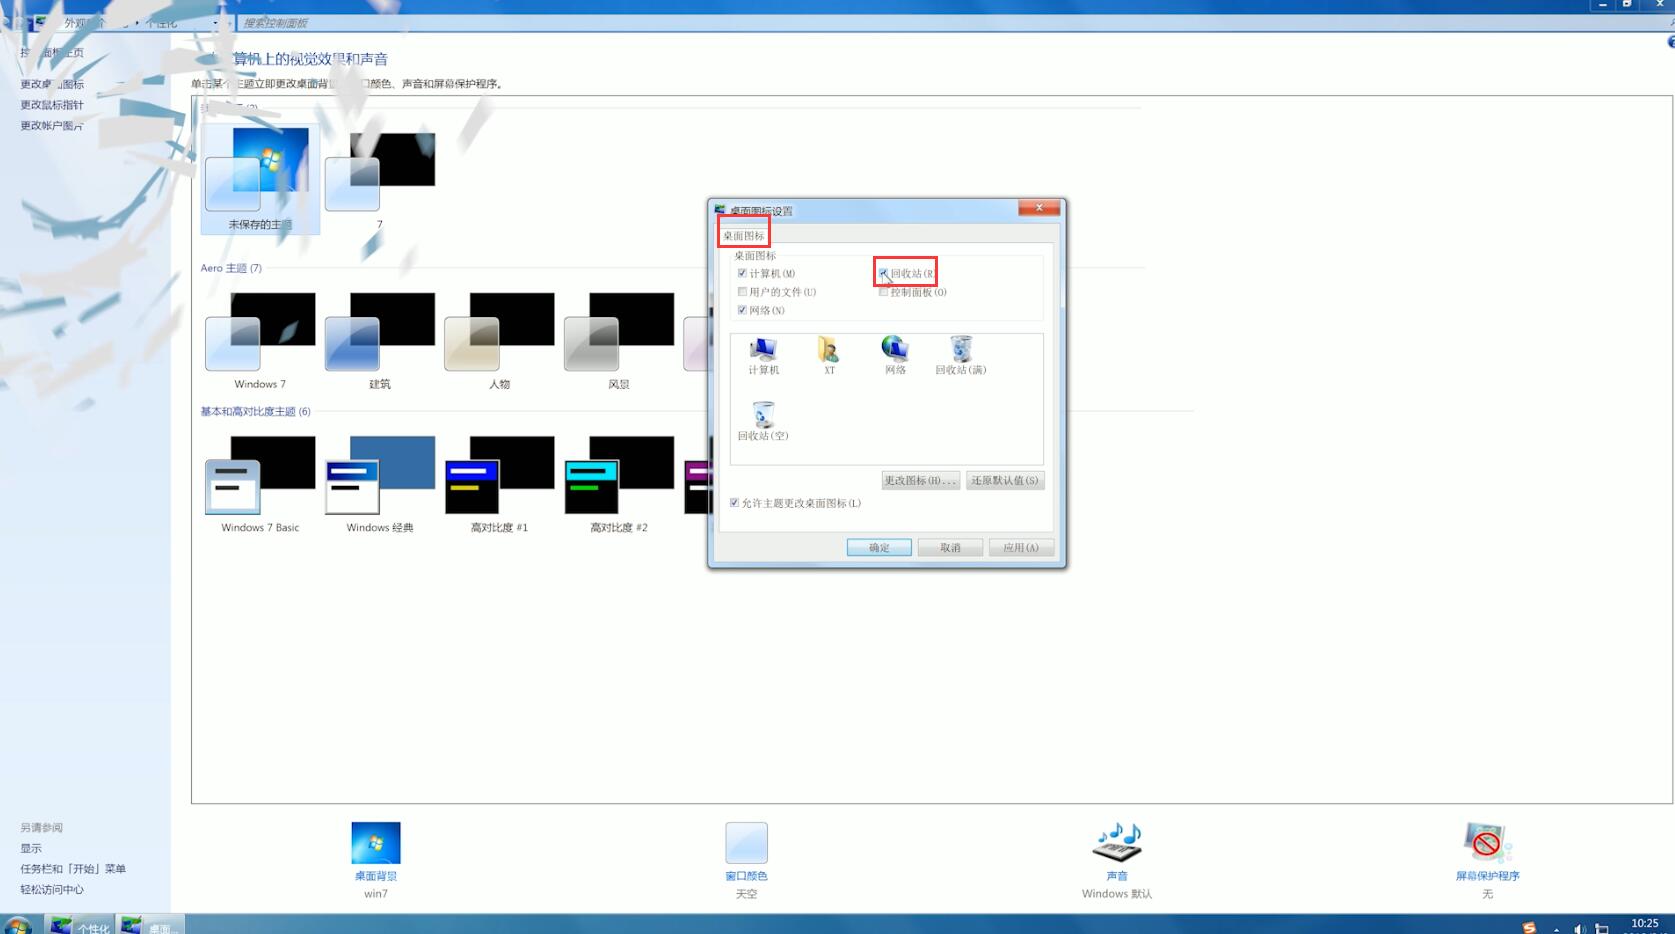Click the 还原默认值(S) button
The width and height of the screenshot is (1675, 934).
coord(1005,480)
